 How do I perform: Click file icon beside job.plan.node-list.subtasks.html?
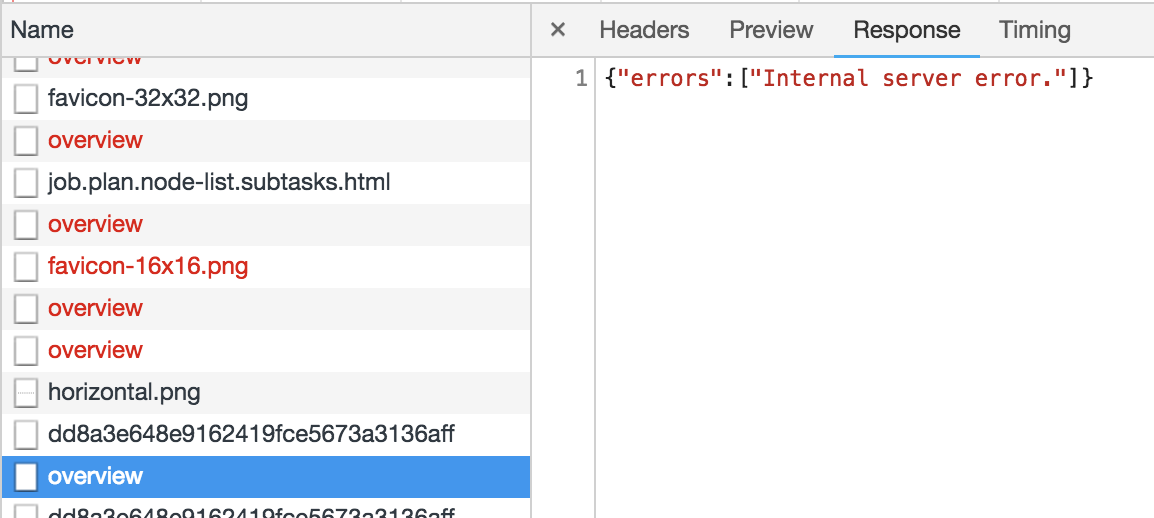(26, 183)
